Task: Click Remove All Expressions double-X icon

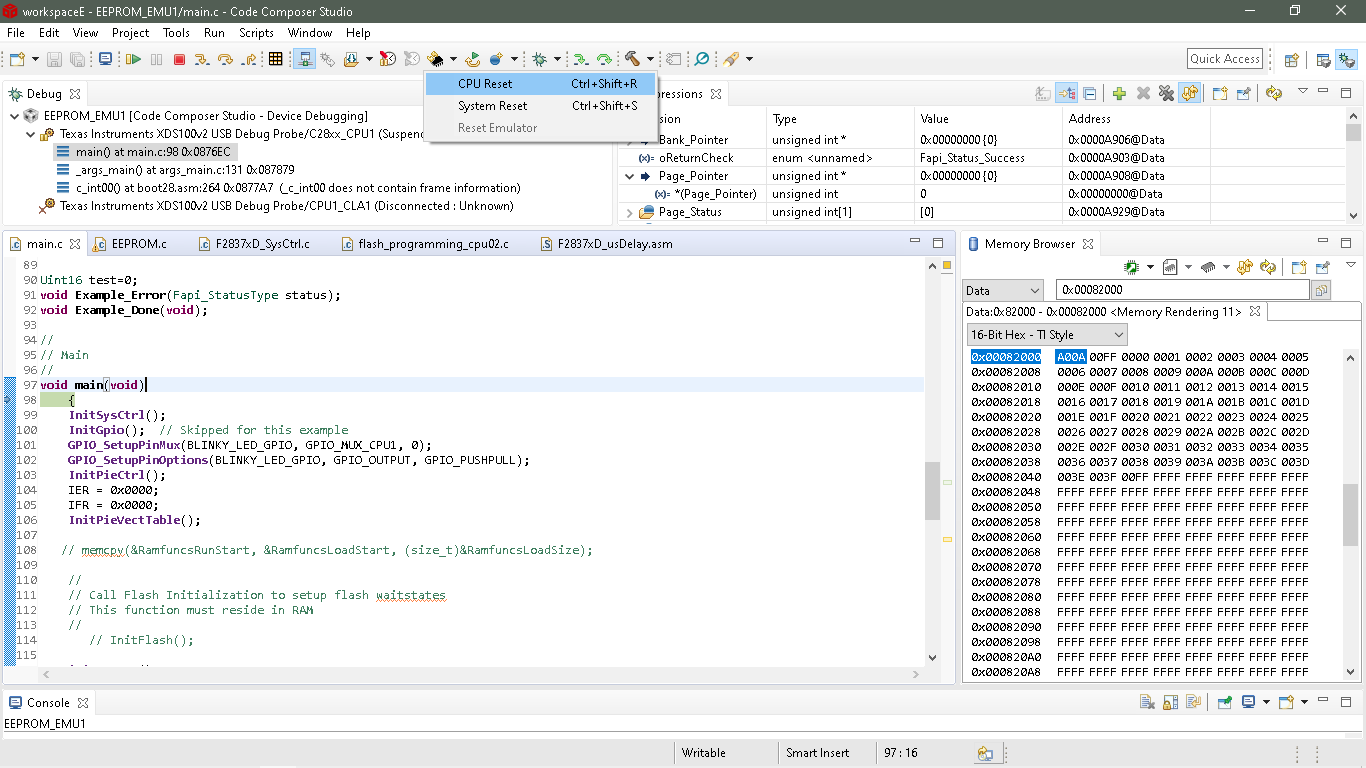Action: coord(1165,94)
